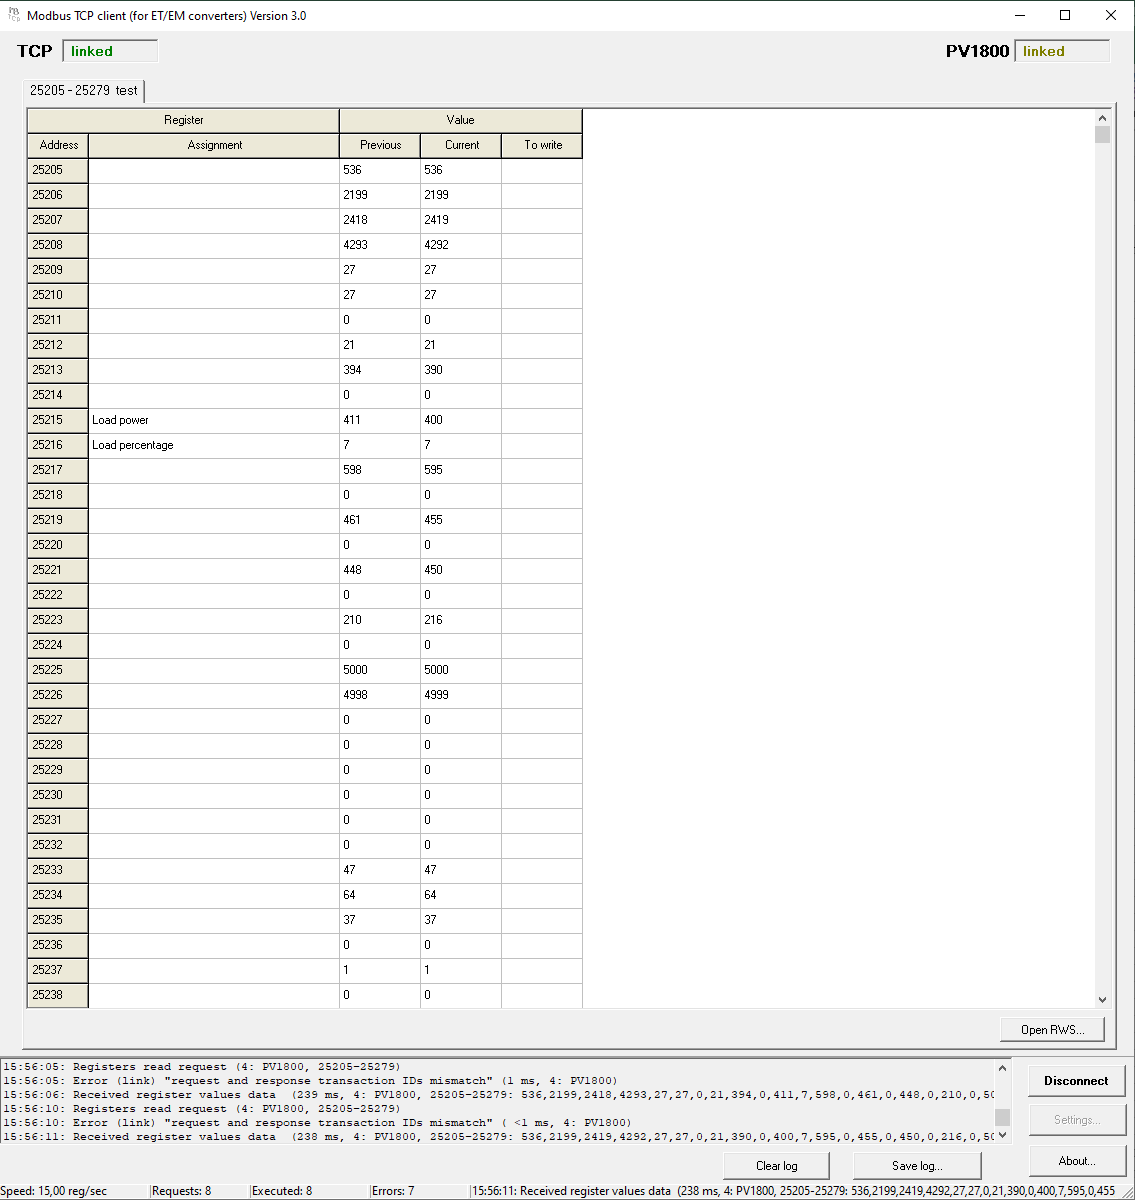The height and width of the screenshot is (1200, 1135).
Task: Click register table scrollbar up arrow
Action: (1103, 118)
